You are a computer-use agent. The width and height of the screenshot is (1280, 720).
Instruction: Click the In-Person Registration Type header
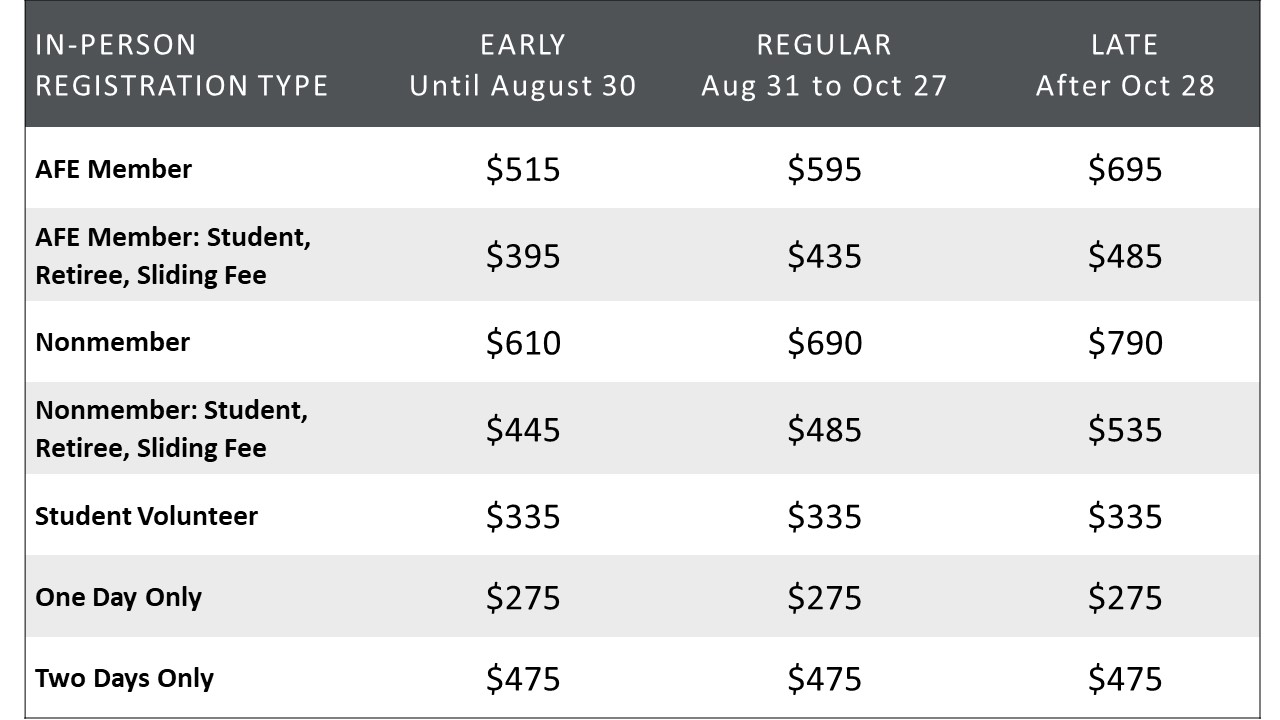tap(182, 65)
